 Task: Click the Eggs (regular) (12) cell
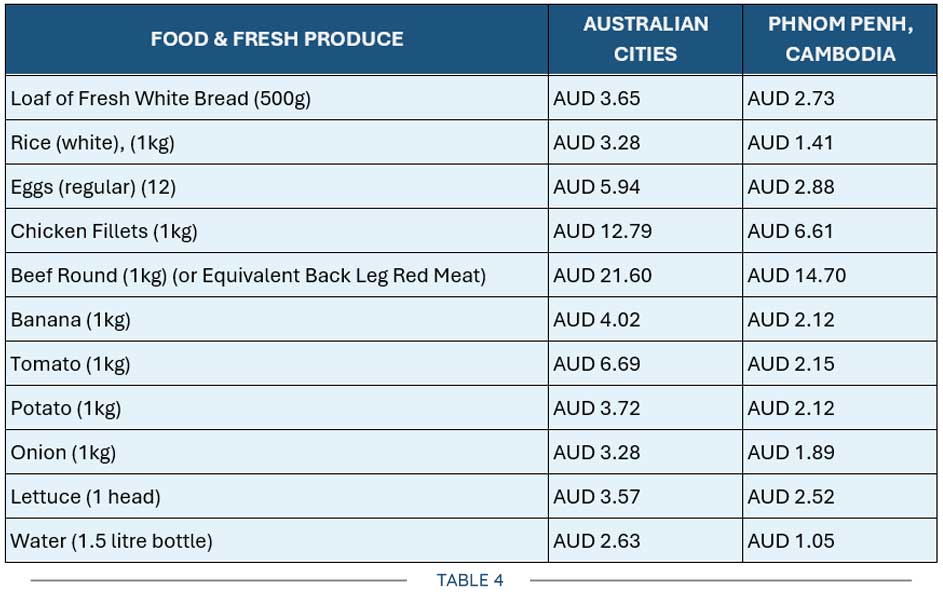coord(277,186)
